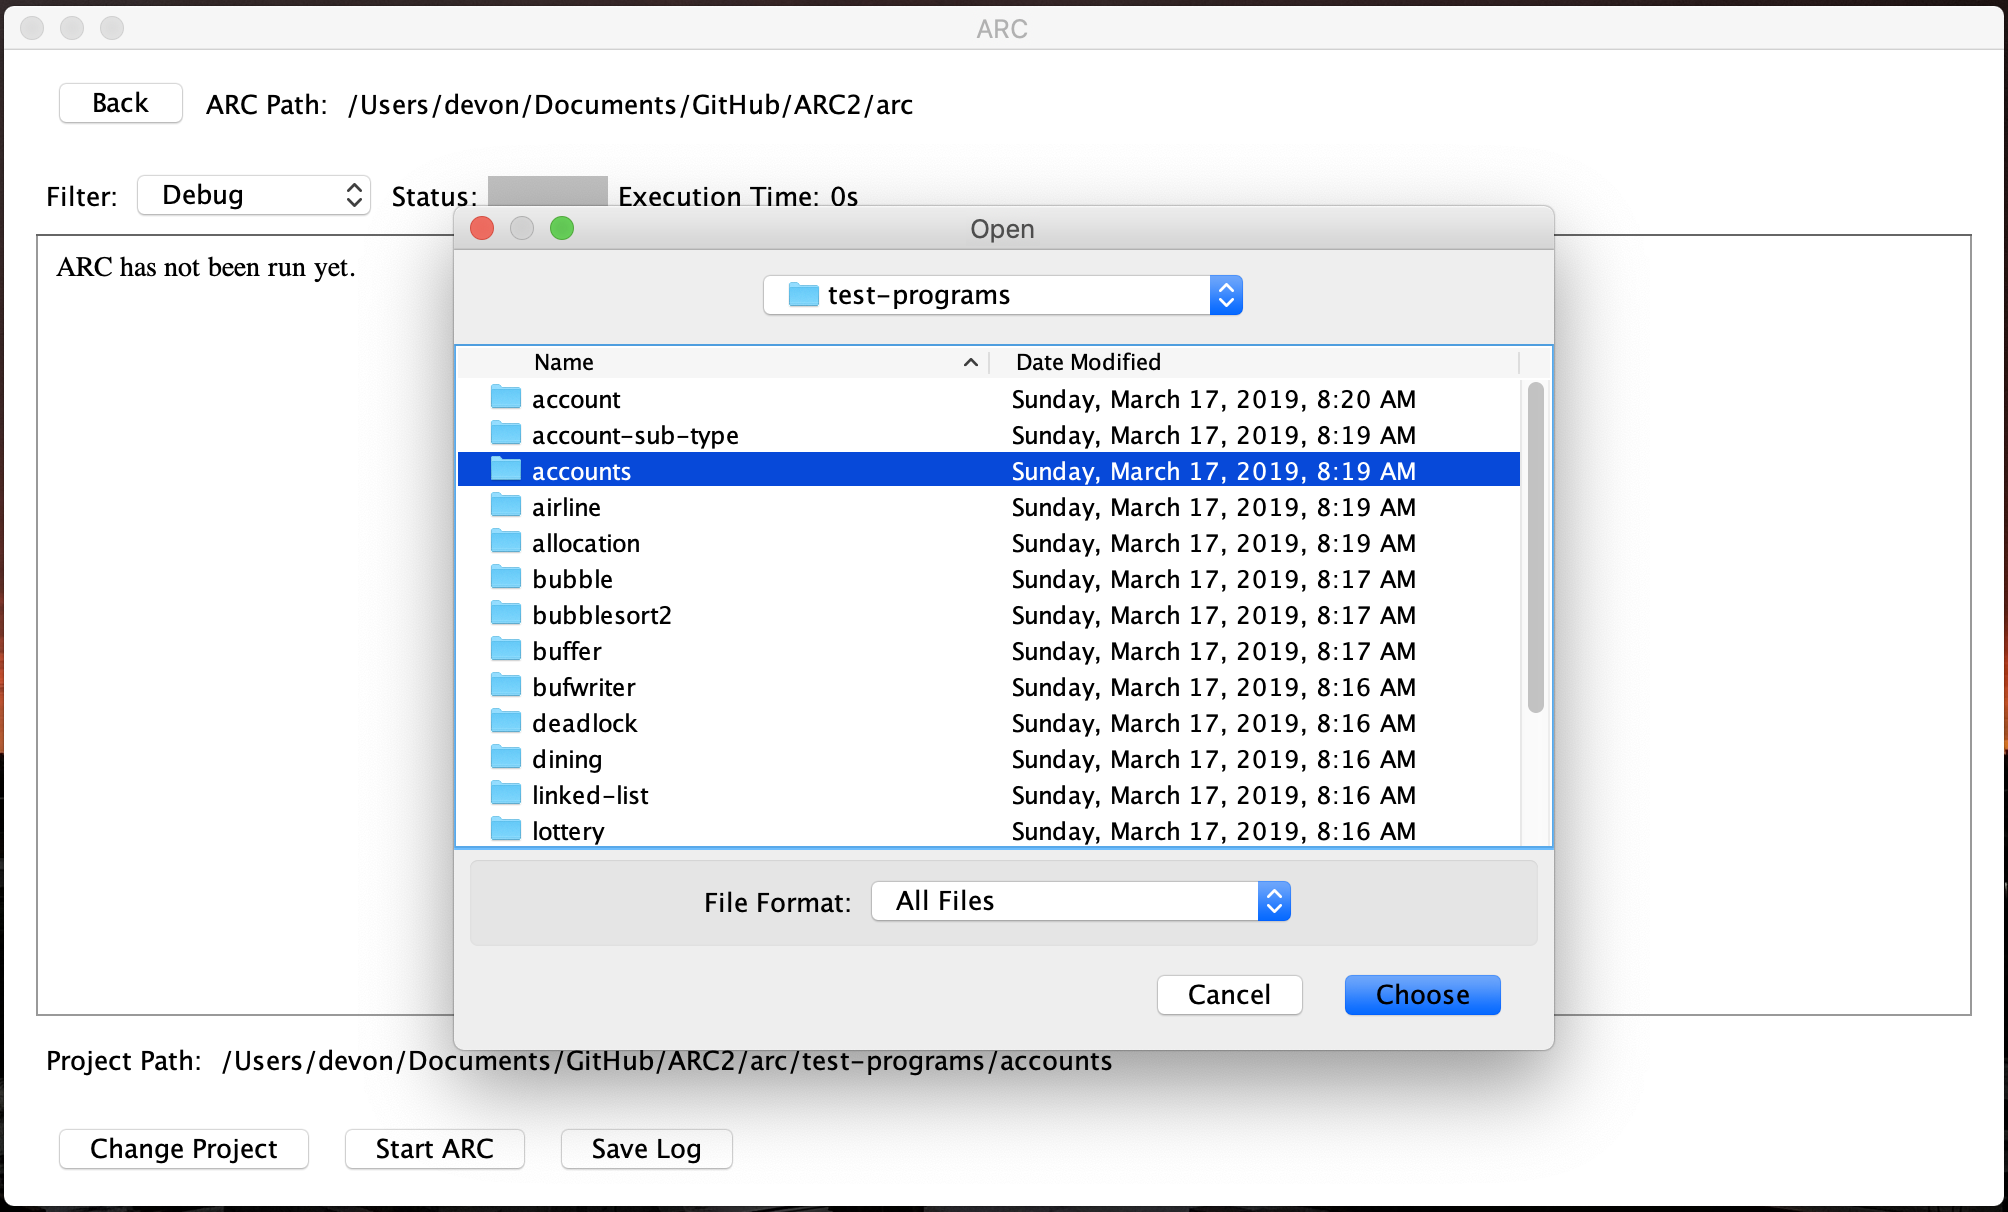Select the dining folder icon

[506, 758]
